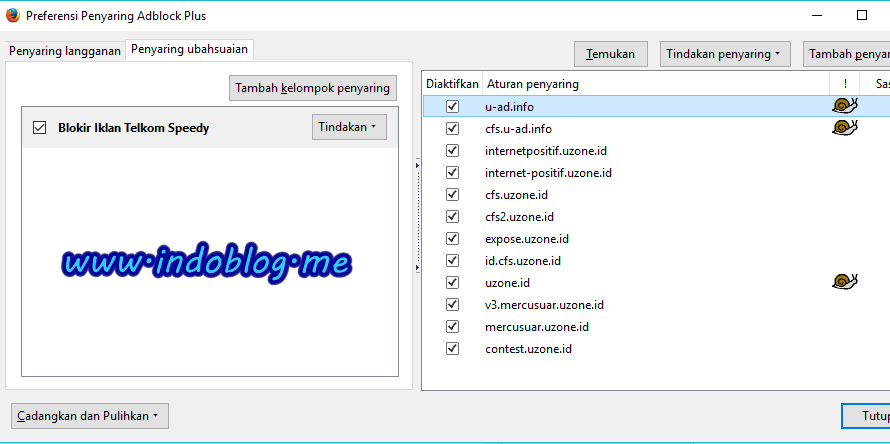Toggle the internet-positif.uzone.id filter checkbox

pos(452,172)
